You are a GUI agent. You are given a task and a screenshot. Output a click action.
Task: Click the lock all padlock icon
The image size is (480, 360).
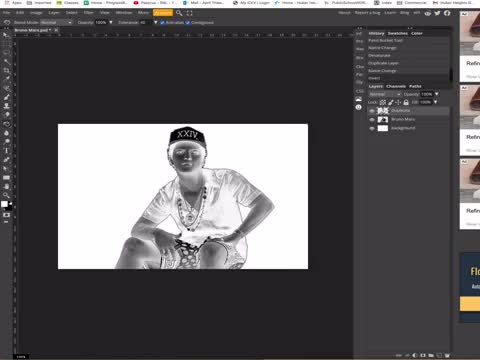click(x=406, y=102)
